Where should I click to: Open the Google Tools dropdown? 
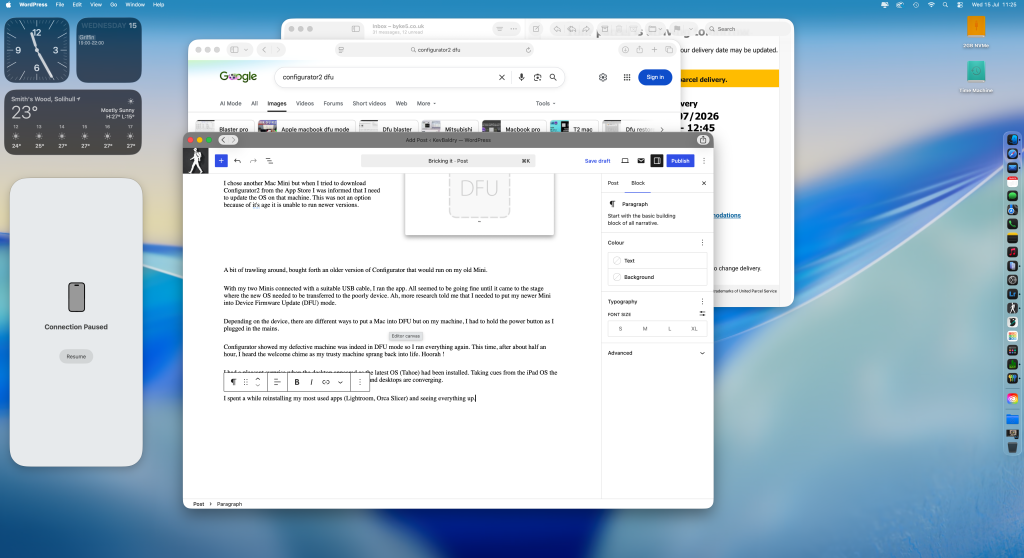click(x=545, y=103)
